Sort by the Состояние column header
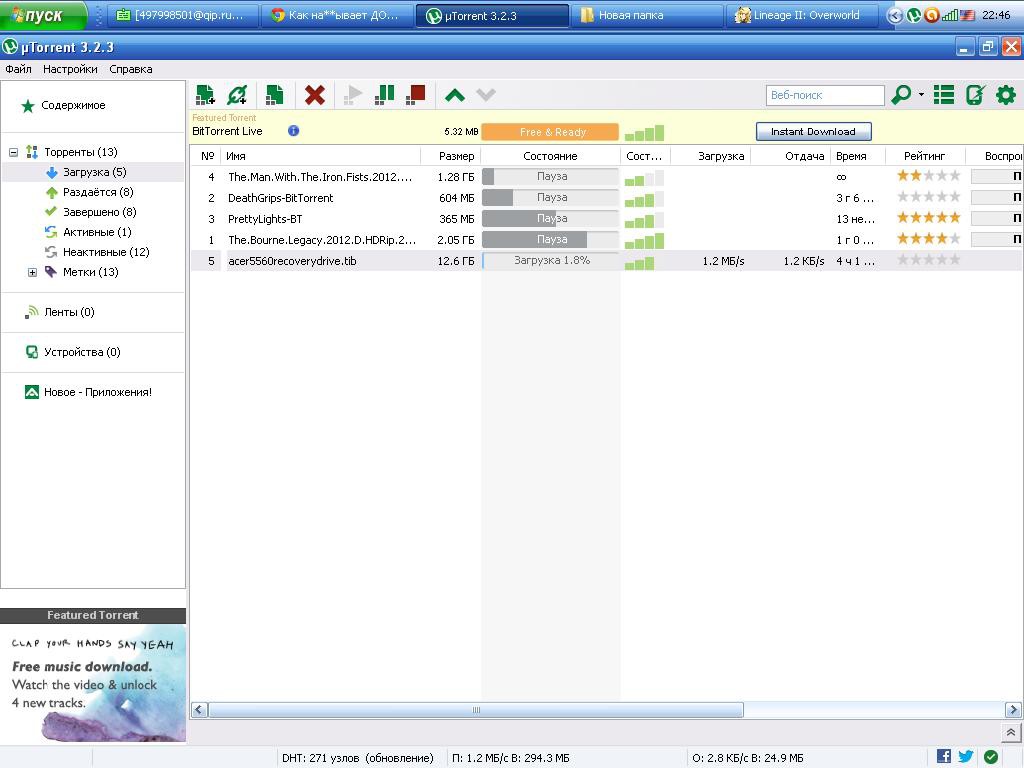Viewport: 1024px width, 768px height. pyautogui.click(x=551, y=156)
